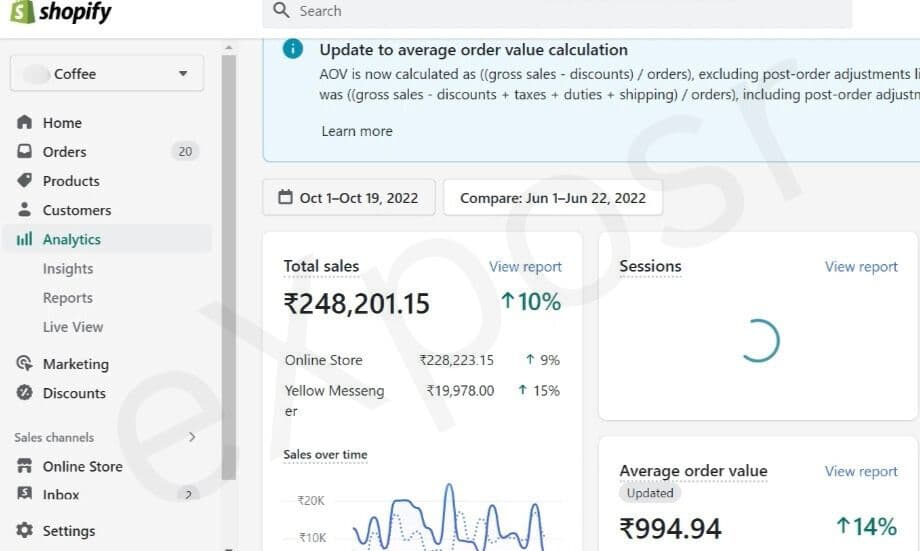The image size is (920, 551).
Task: Click the 15% increase for Yellow Messenger
Action: 539,391
